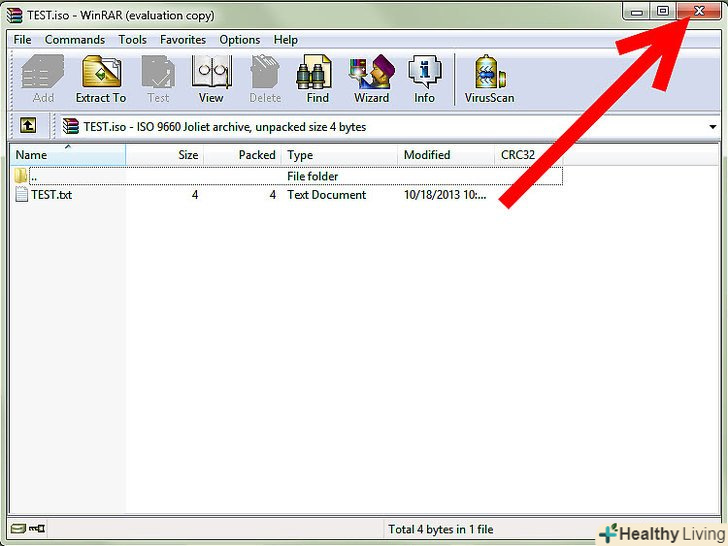Maximize the WinRAR window
The width and height of the screenshot is (728, 546).
tap(663, 11)
